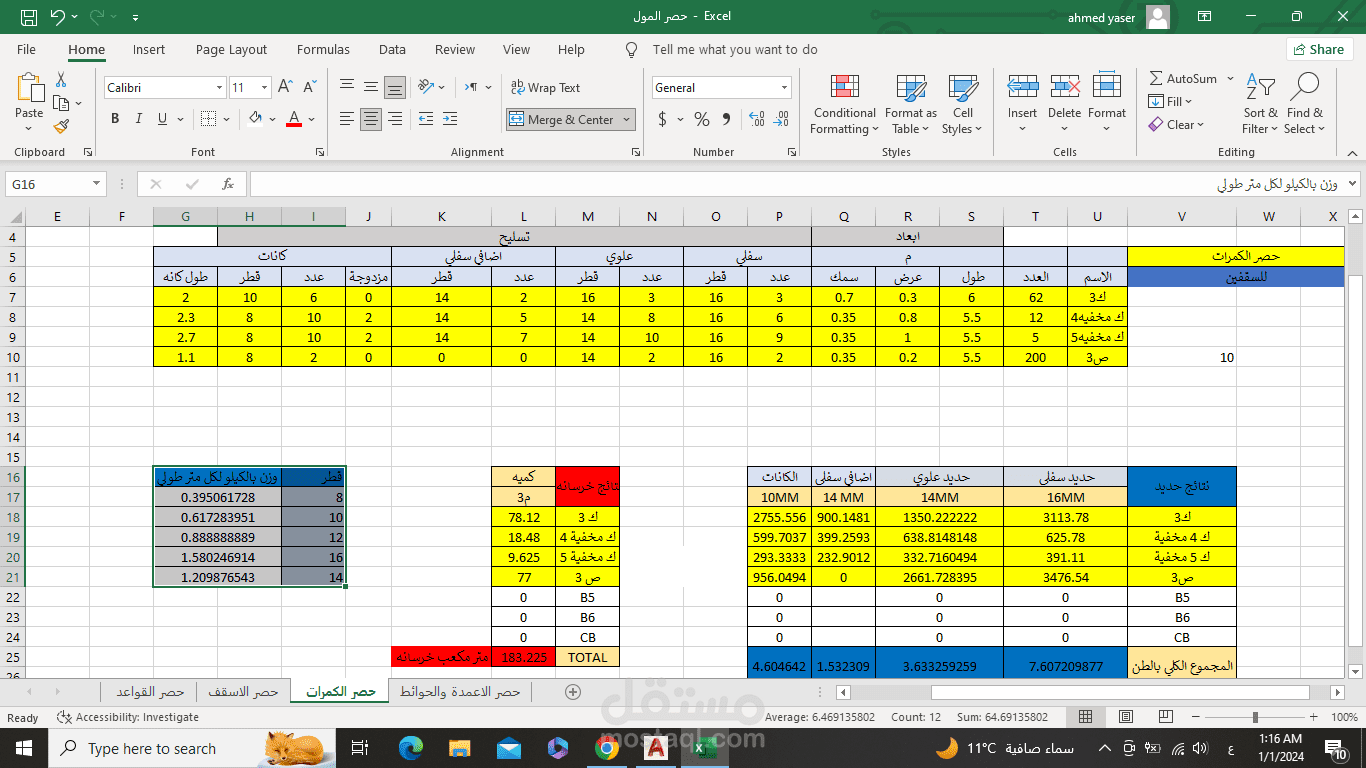The image size is (1366, 768).
Task: Open the Fill dropdown
Action: 1170,102
